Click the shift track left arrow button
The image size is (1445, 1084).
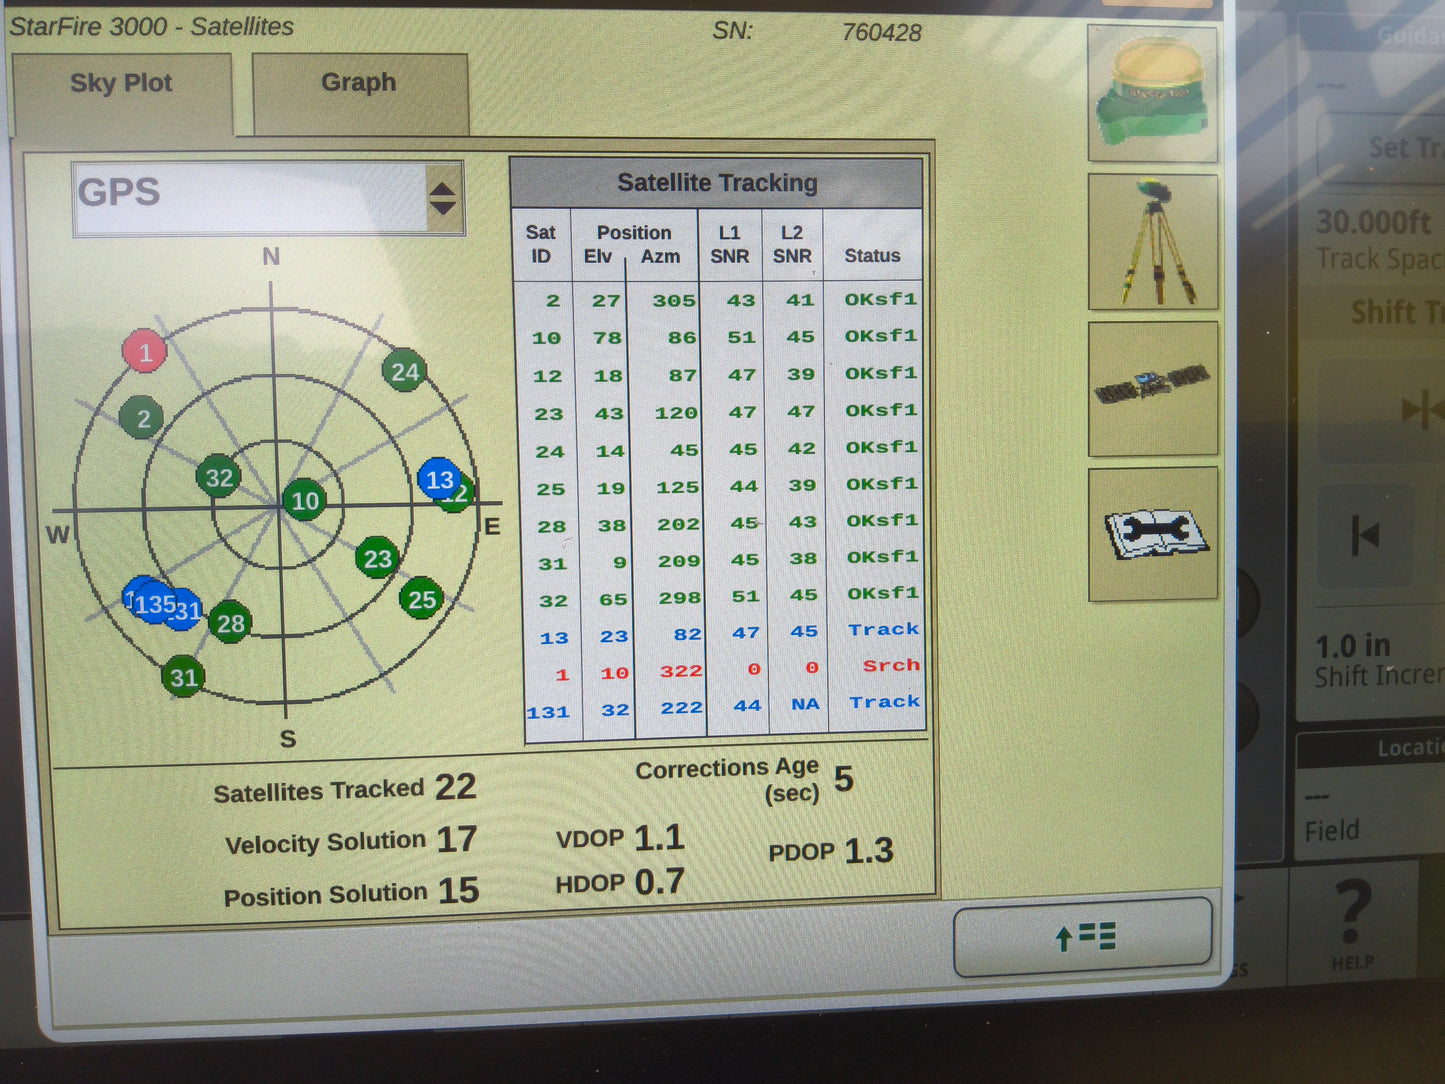click(x=1364, y=535)
